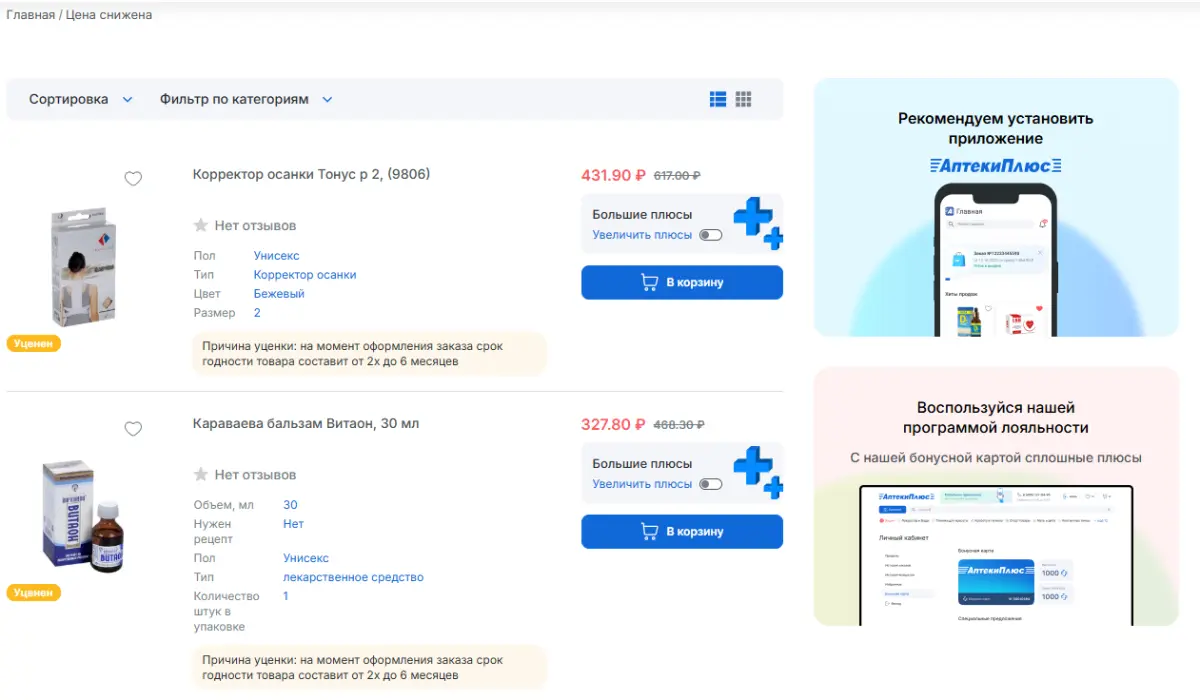Switch to list view layout icon
Viewport: 1200px width, 700px height.
718,99
